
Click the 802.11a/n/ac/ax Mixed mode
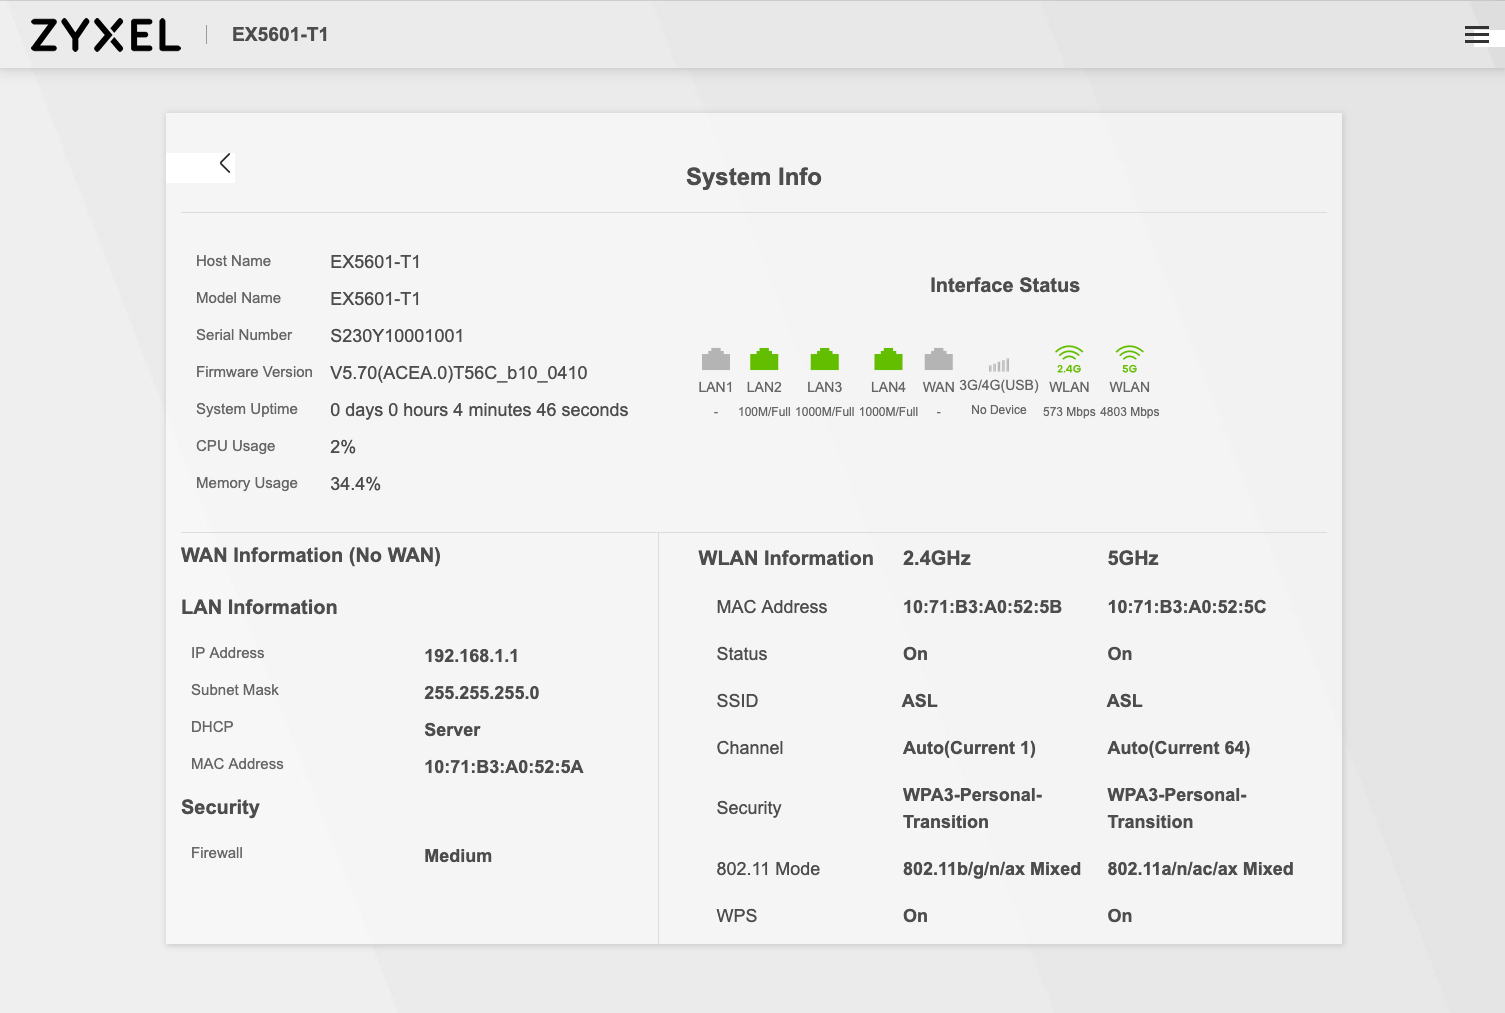pyautogui.click(x=1200, y=869)
